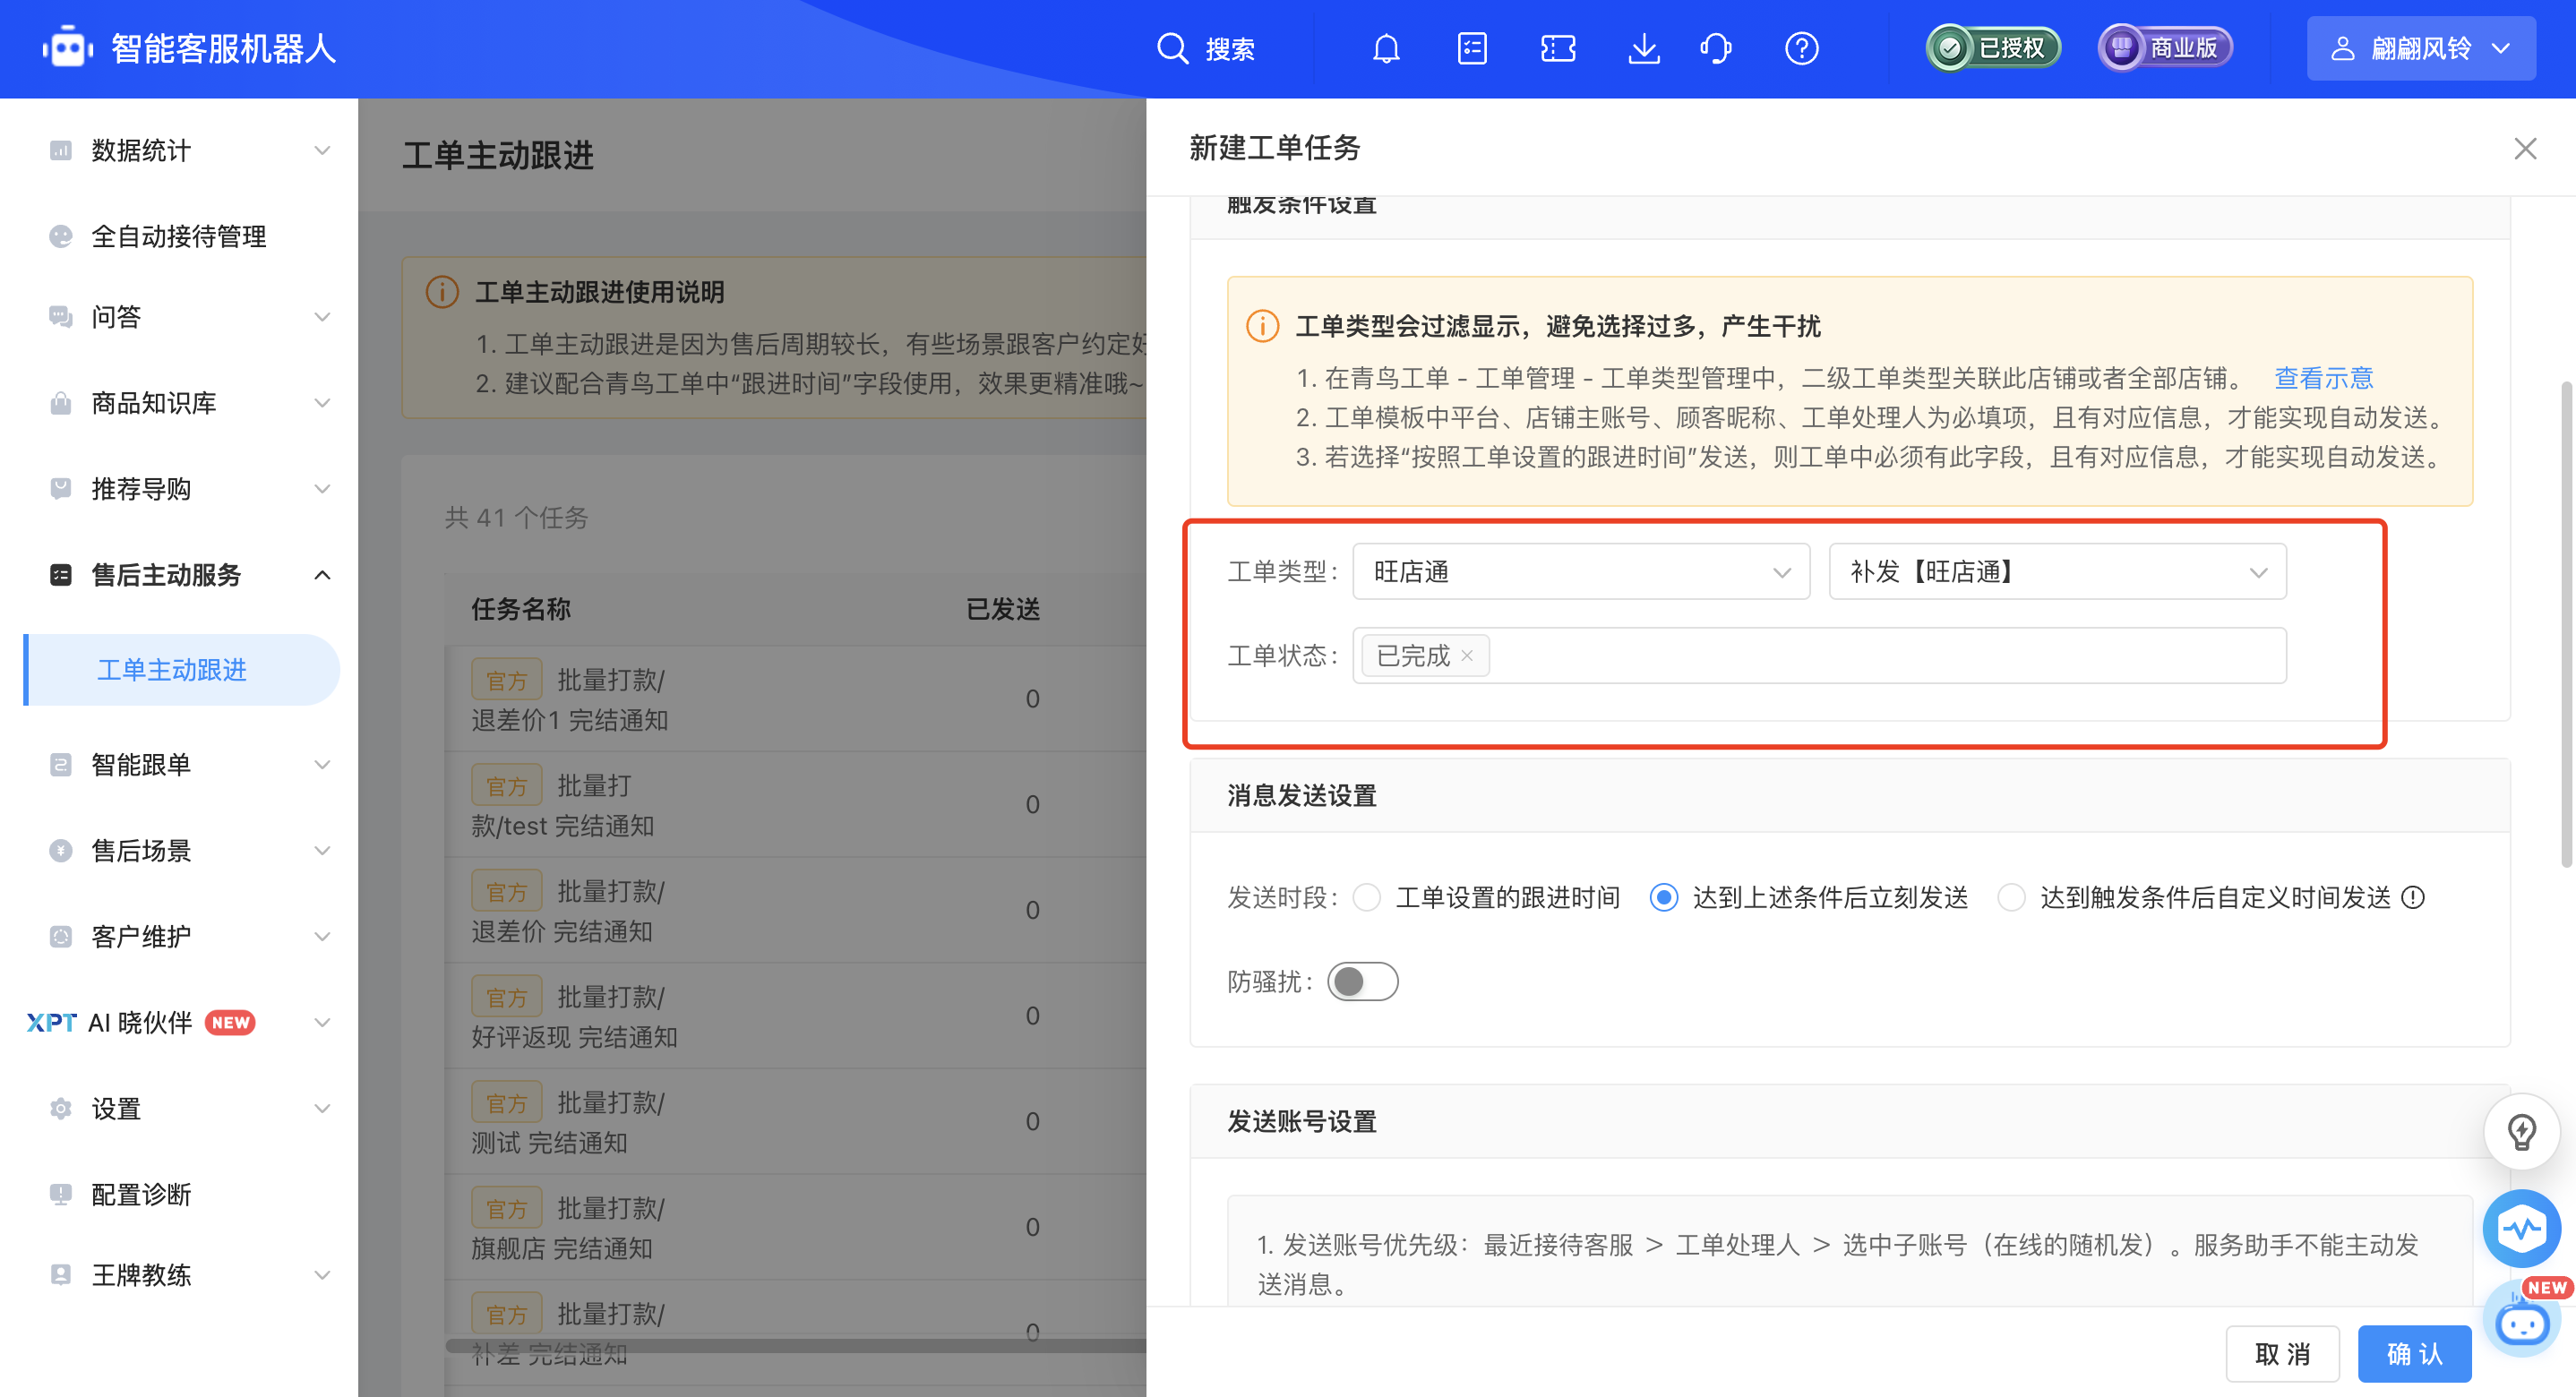Expand the 智能跟单 menu chevron
The image size is (2576, 1397).
[x=322, y=765]
